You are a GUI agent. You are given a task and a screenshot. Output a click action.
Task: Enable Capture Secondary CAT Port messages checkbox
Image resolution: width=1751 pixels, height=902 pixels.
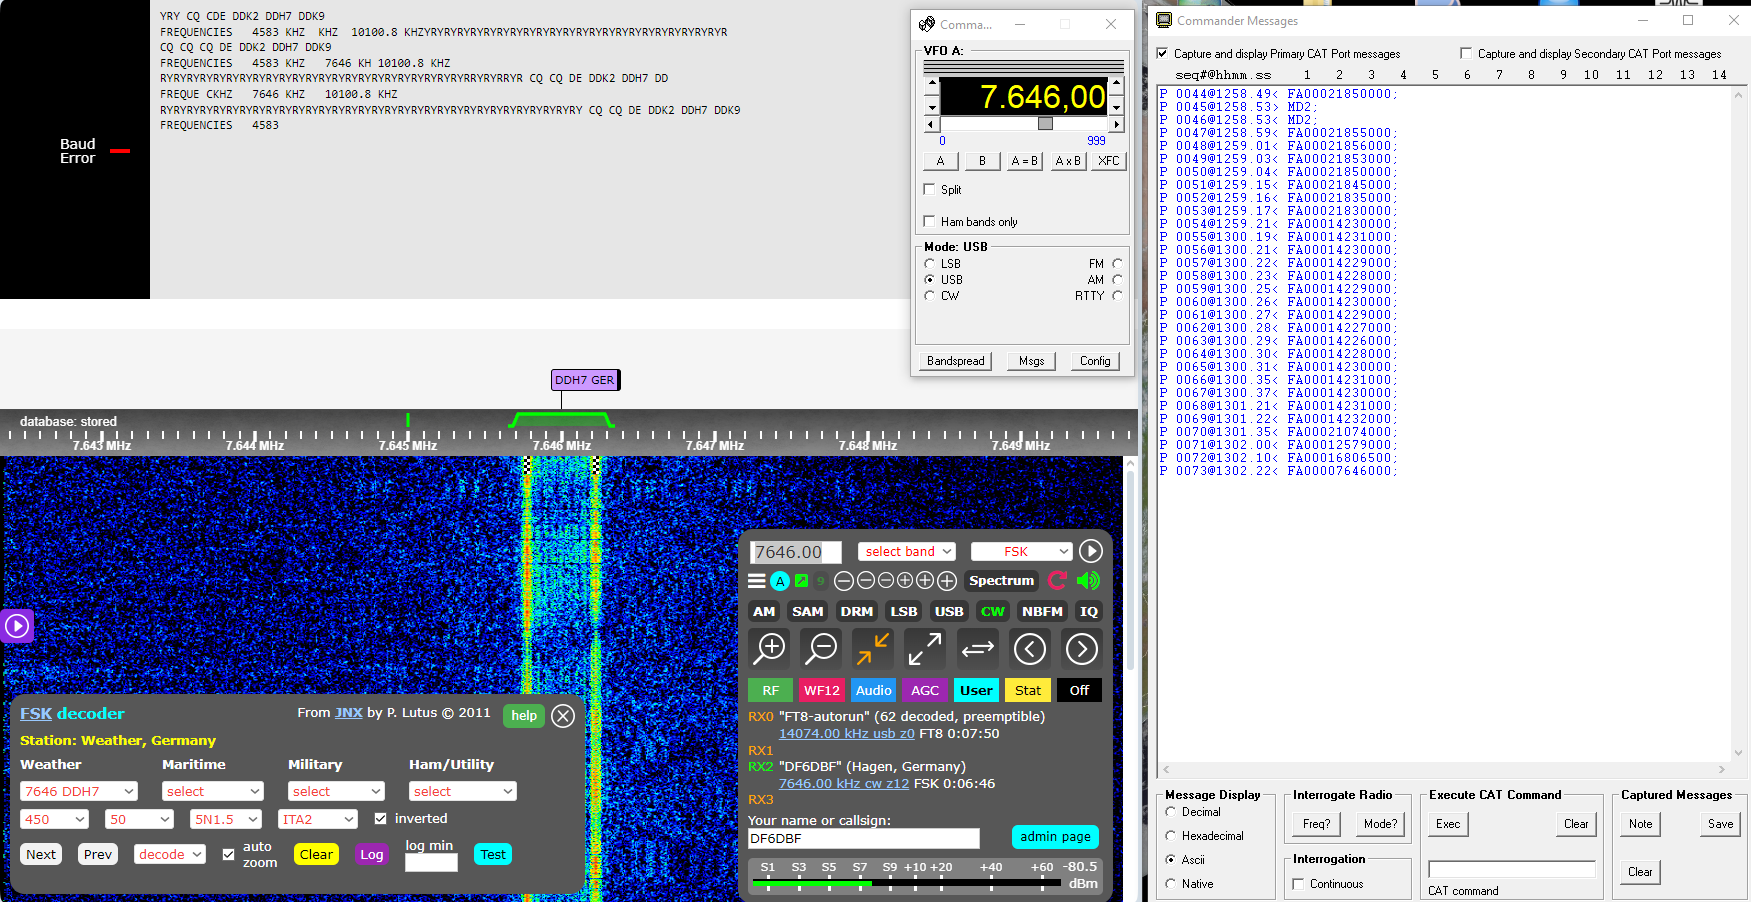click(x=1466, y=53)
